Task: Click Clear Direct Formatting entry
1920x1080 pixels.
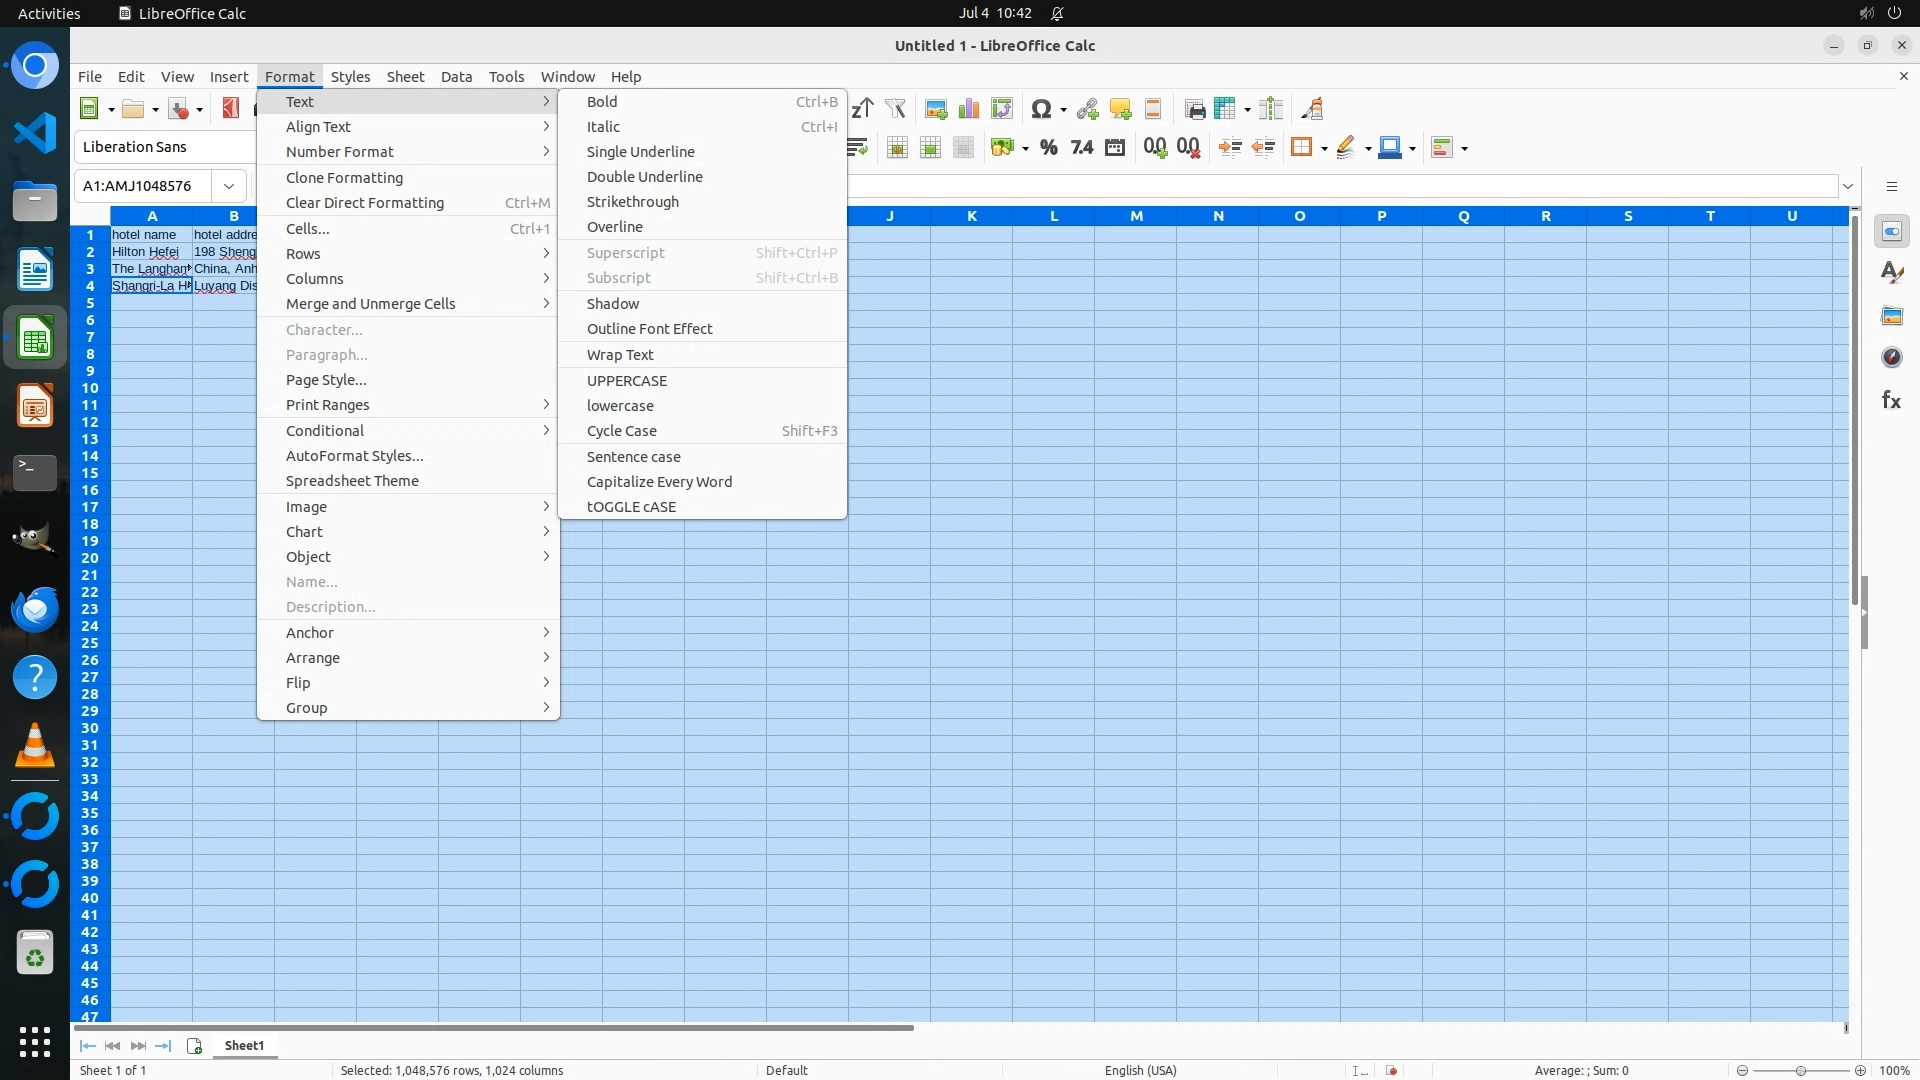Action: coord(365,203)
